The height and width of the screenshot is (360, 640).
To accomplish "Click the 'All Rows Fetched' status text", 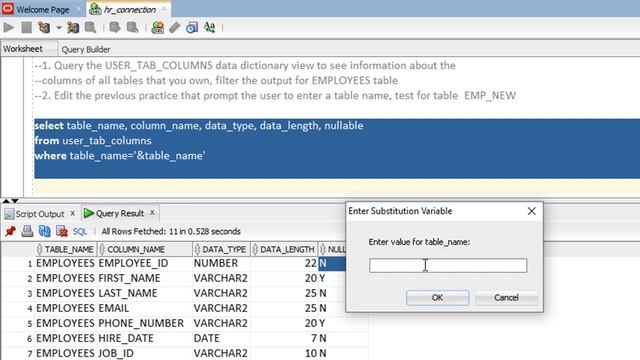I will tap(171, 231).
